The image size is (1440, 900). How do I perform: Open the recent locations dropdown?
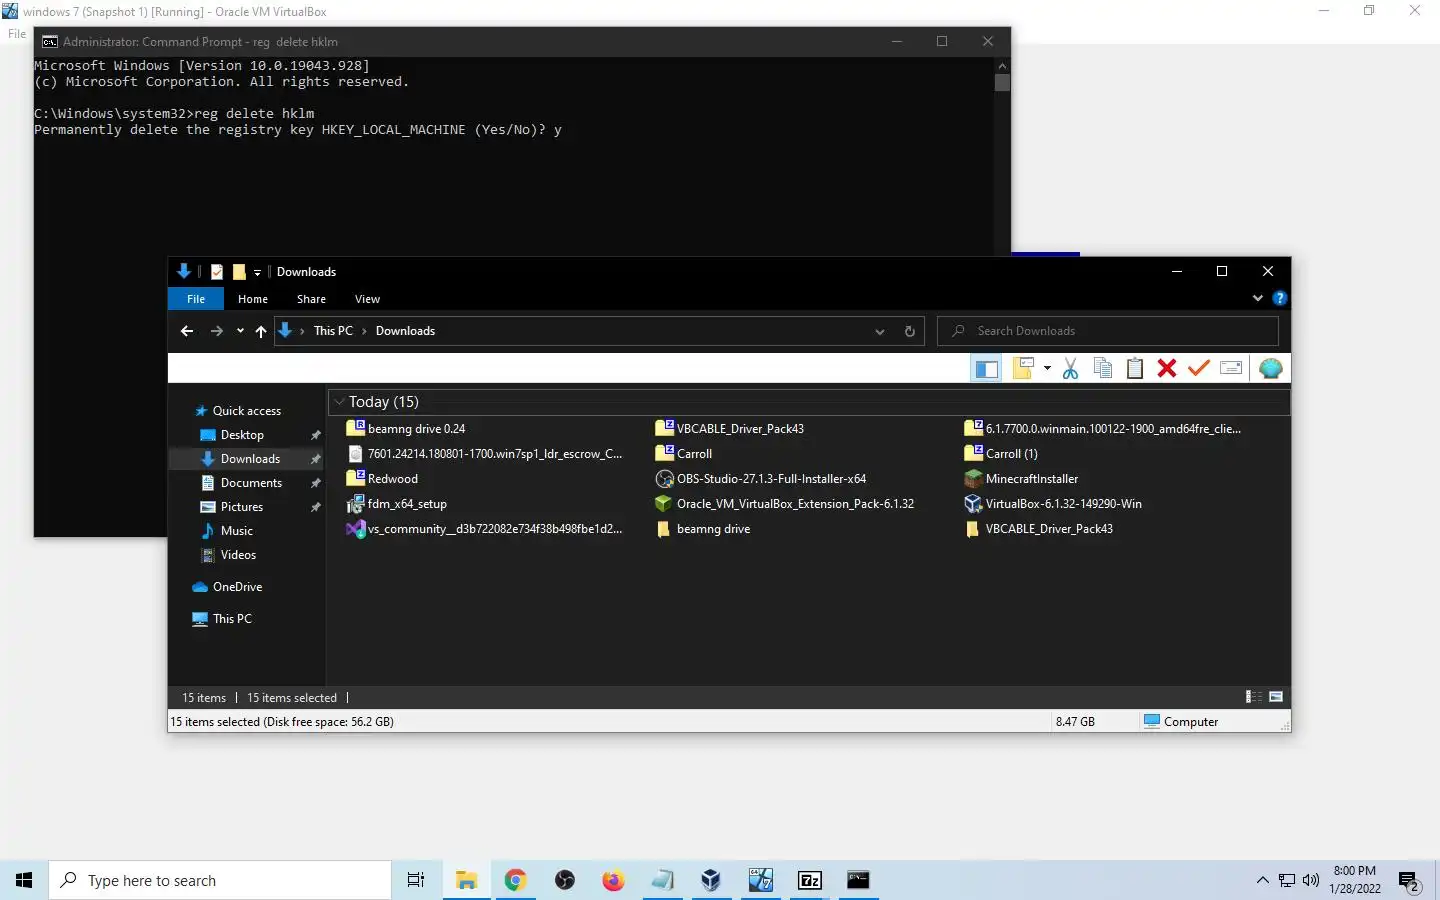pos(240,331)
